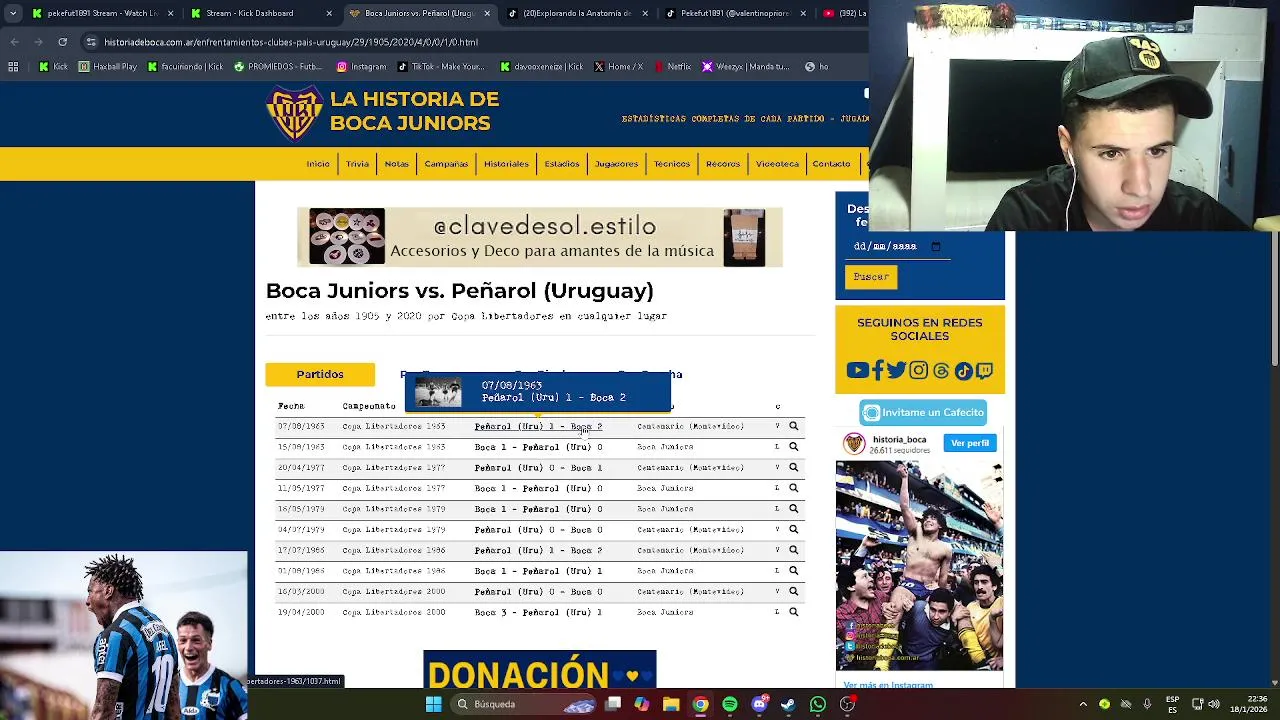Open OBS Studio from the taskbar
This screenshot has width=1280, height=720.
847,704
